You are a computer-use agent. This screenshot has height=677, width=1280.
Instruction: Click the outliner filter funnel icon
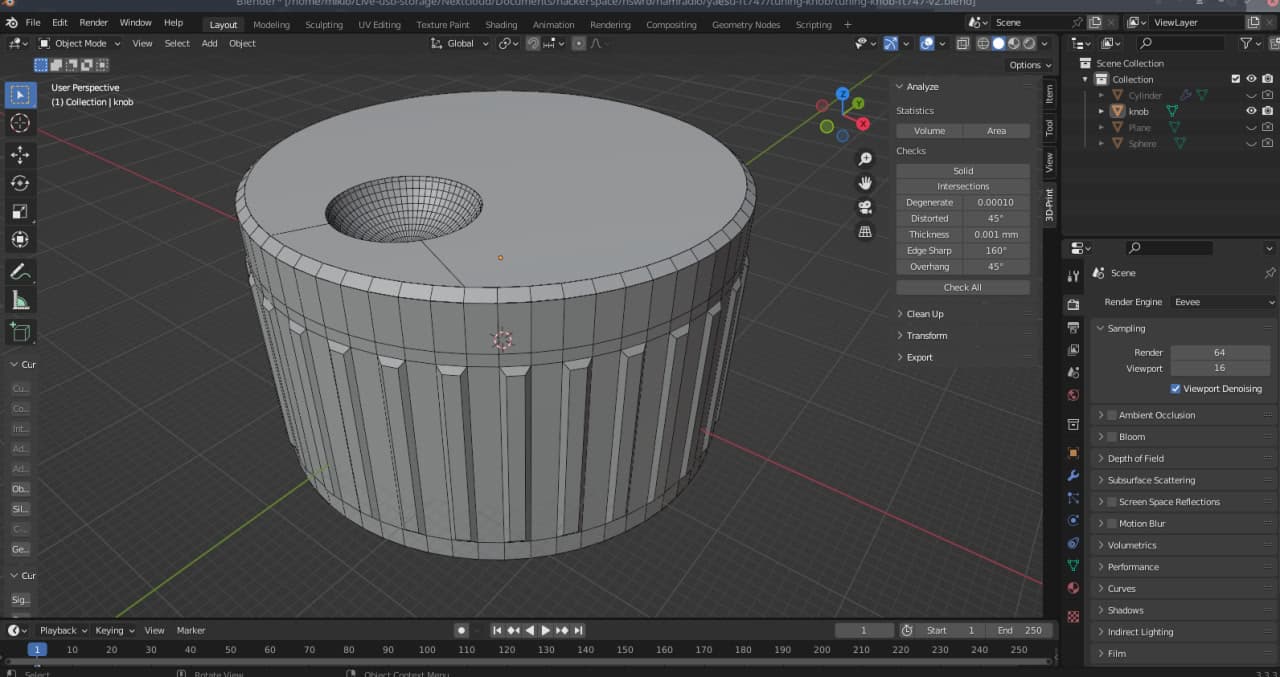pos(1245,43)
